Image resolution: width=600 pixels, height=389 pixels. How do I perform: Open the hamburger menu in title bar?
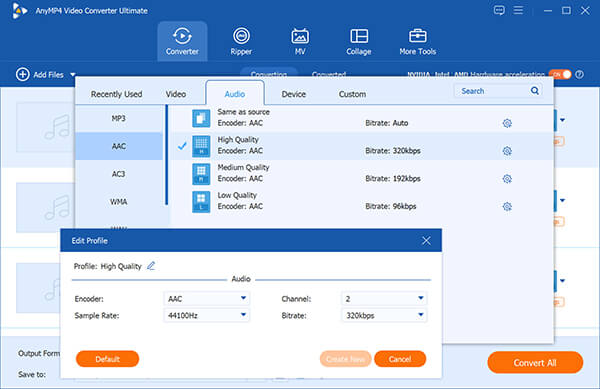pyautogui.click(x=518, y=10)
